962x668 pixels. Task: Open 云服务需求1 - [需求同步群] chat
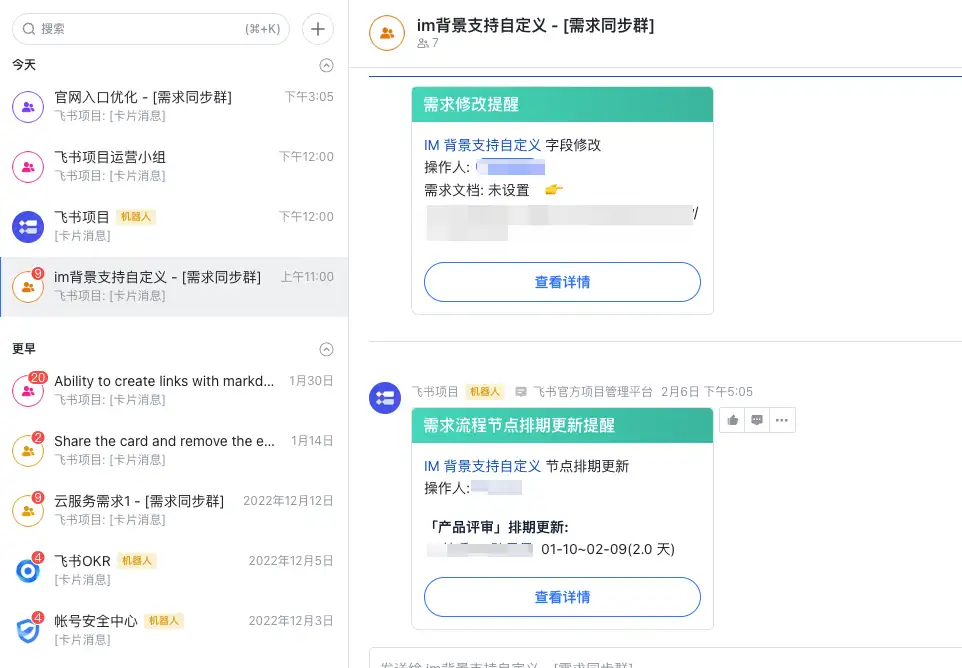point(174,511)
